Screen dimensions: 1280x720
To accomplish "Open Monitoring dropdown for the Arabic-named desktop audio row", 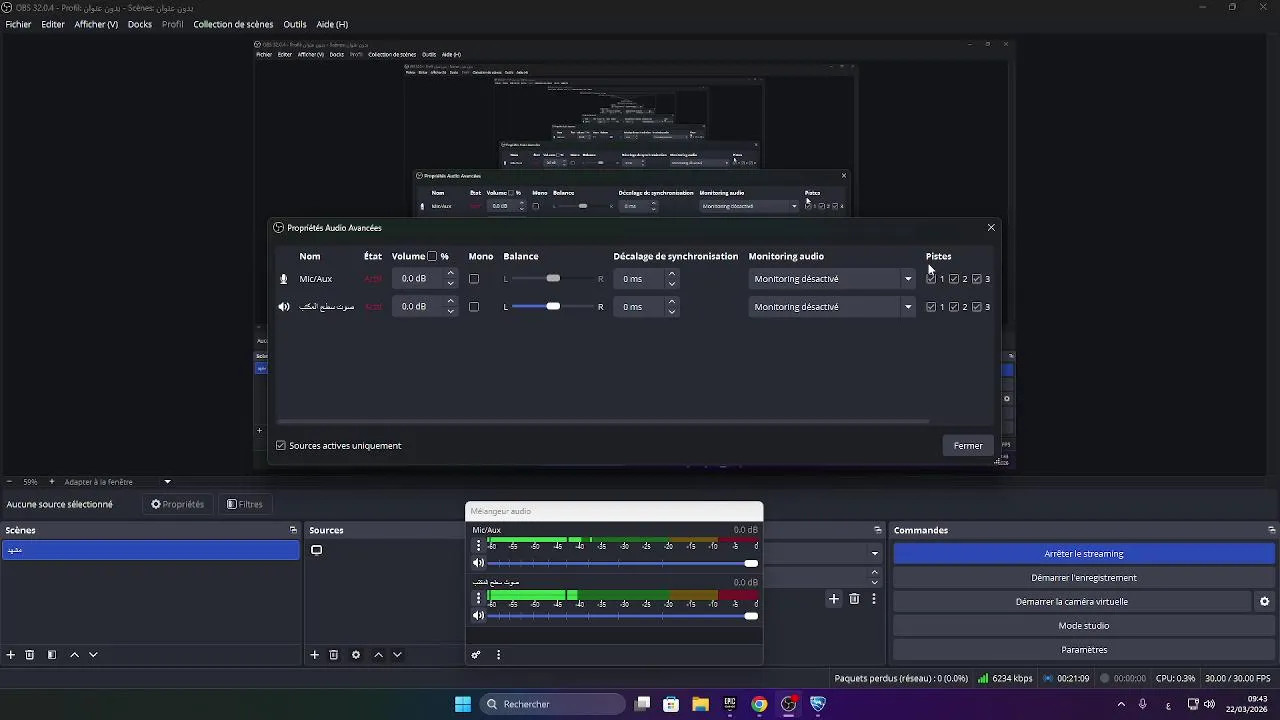I will coord(832,307).
